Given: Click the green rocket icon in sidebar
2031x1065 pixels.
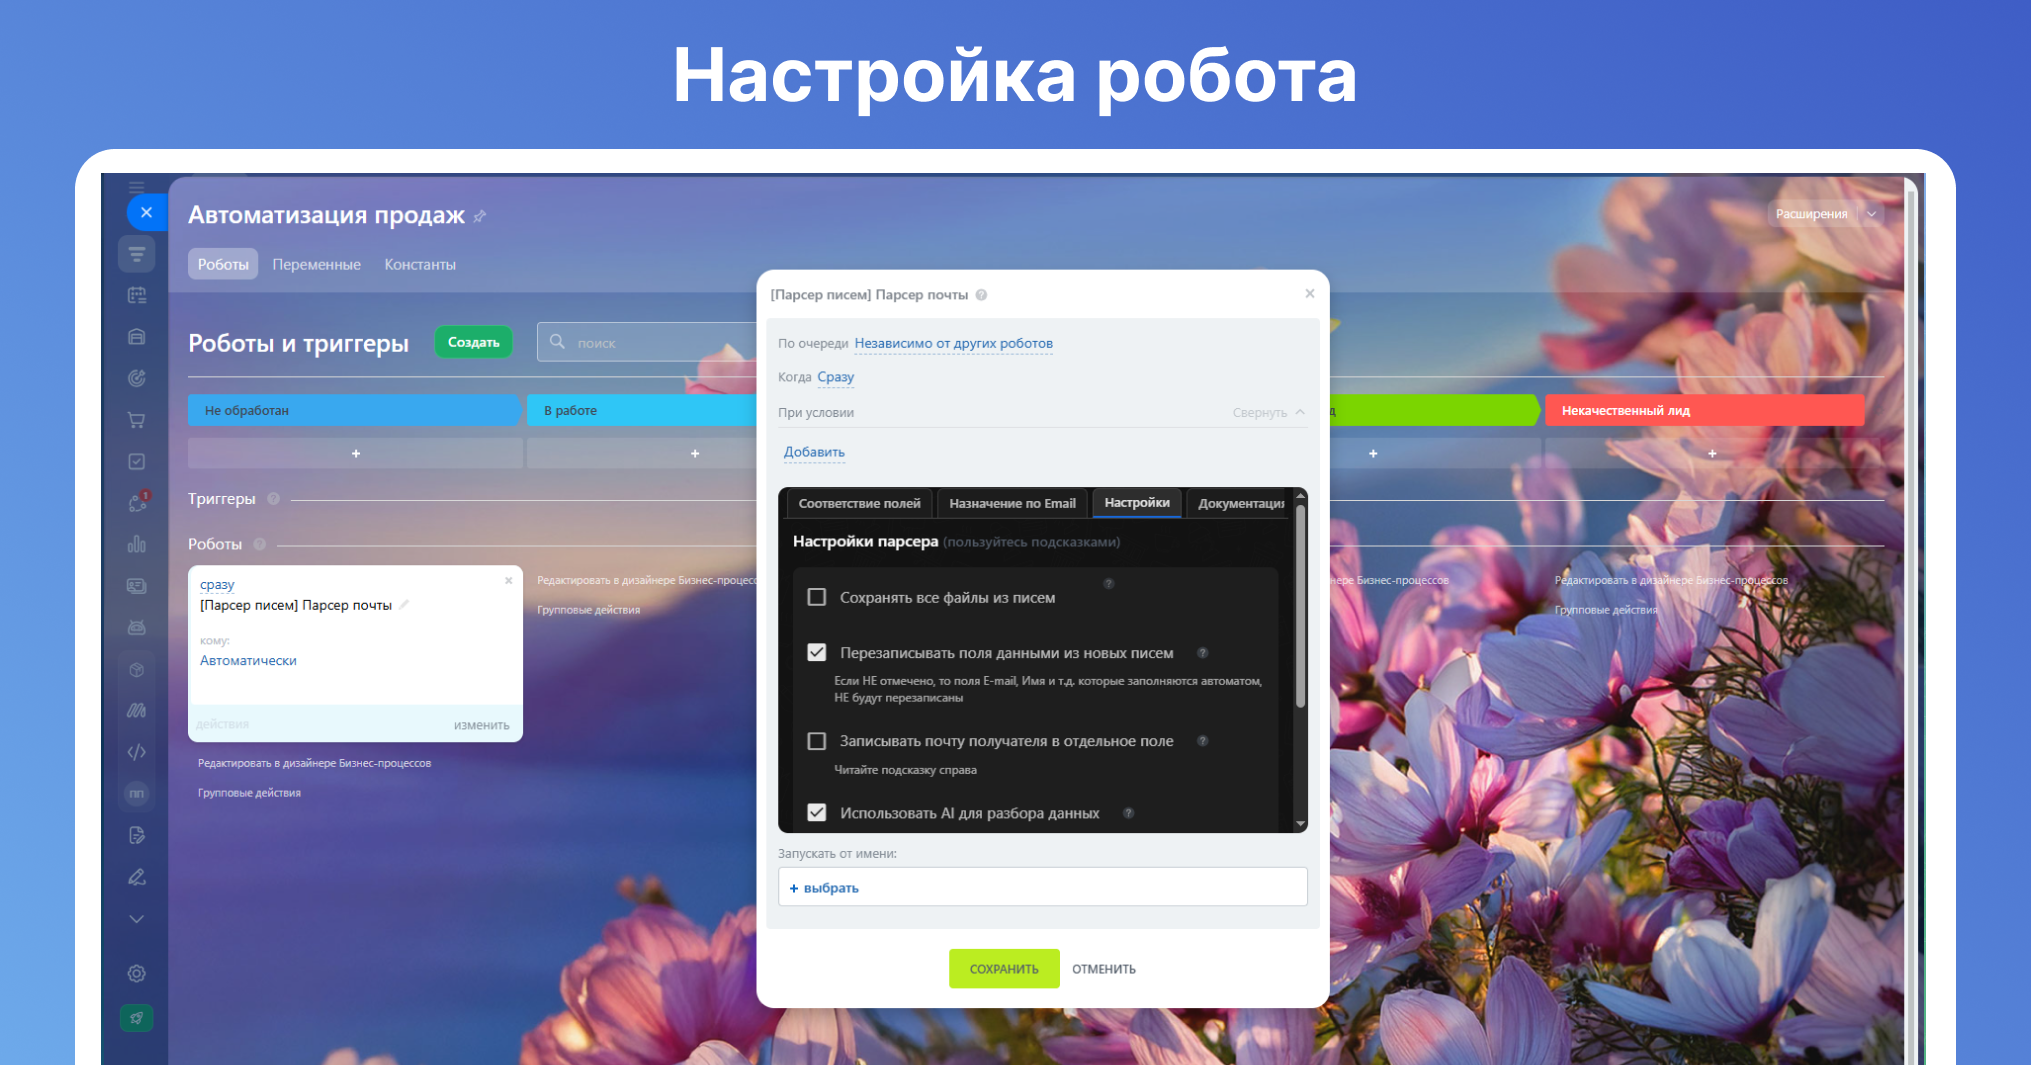Looking at the screenshot, I should (x=137, y=1018).
